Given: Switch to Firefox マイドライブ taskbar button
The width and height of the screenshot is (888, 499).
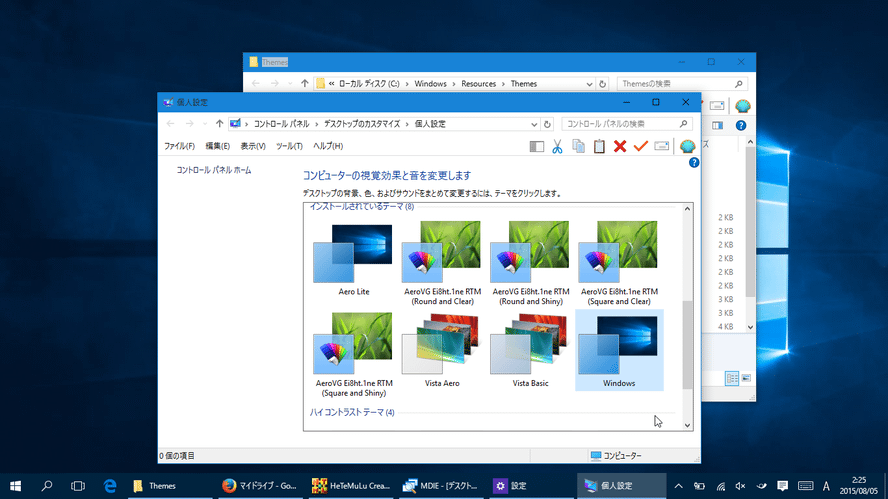Looking at the screenshot, I should point(261,486).
